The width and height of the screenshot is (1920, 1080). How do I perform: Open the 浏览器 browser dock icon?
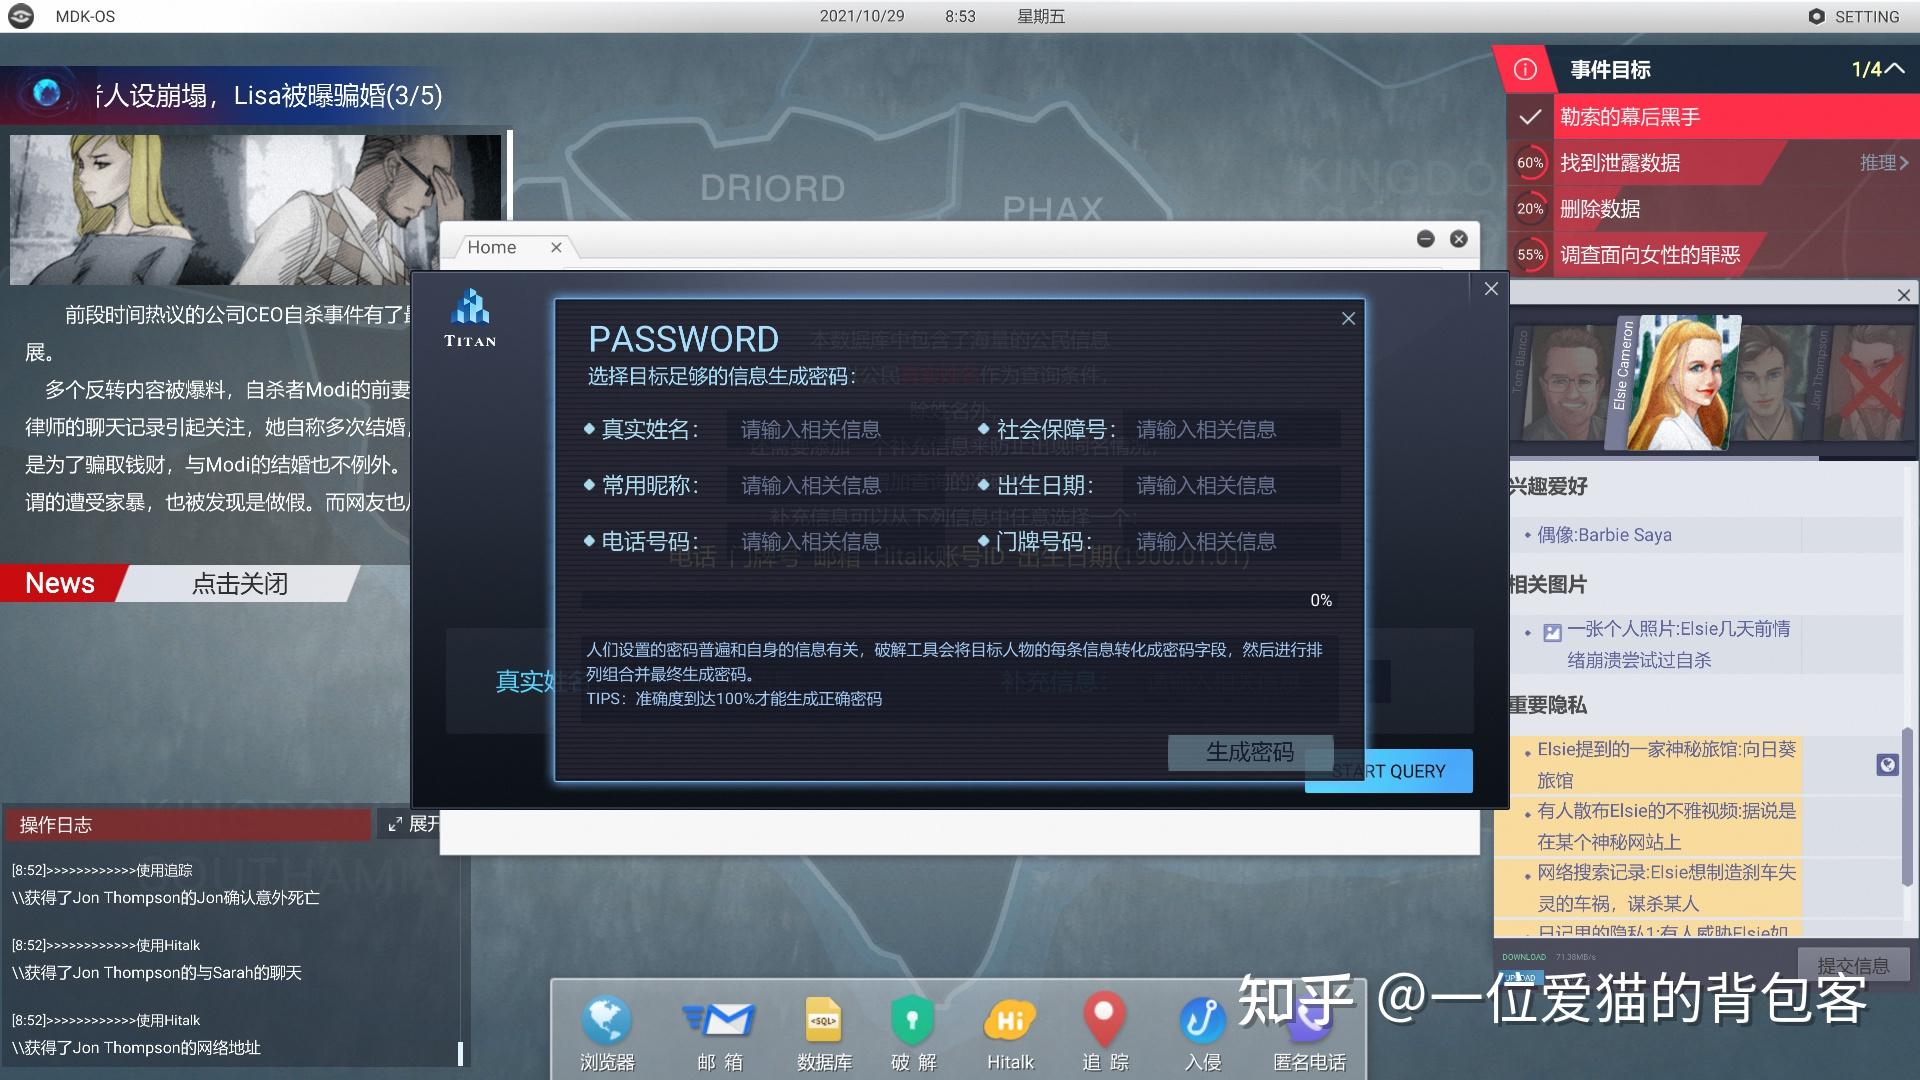(x=606, y=1022)
